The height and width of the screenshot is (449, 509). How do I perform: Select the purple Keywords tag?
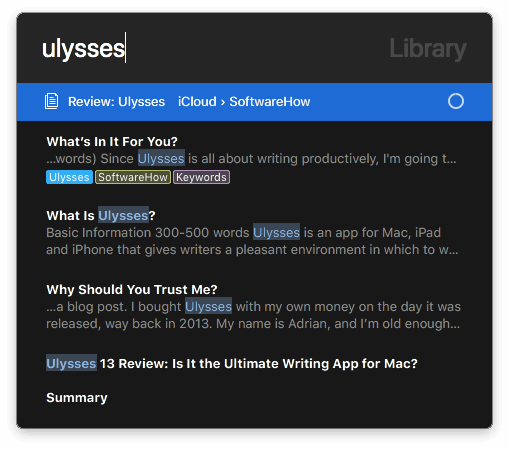pos(201,177)
